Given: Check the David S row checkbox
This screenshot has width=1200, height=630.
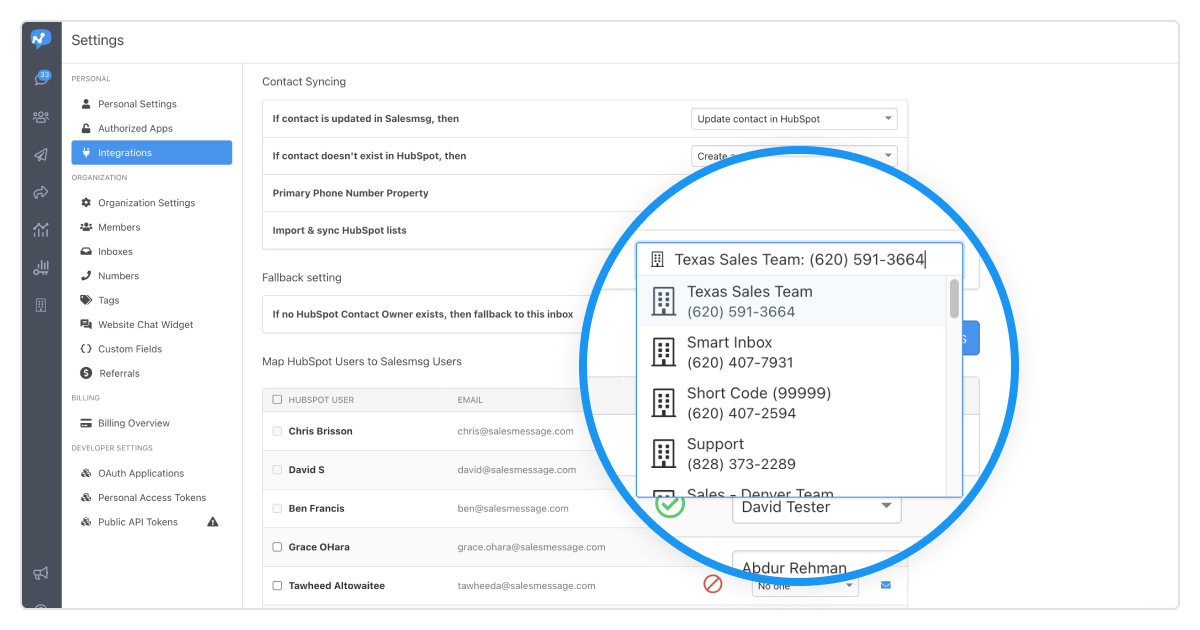Looking at the screenshot, I should (277, 469).
